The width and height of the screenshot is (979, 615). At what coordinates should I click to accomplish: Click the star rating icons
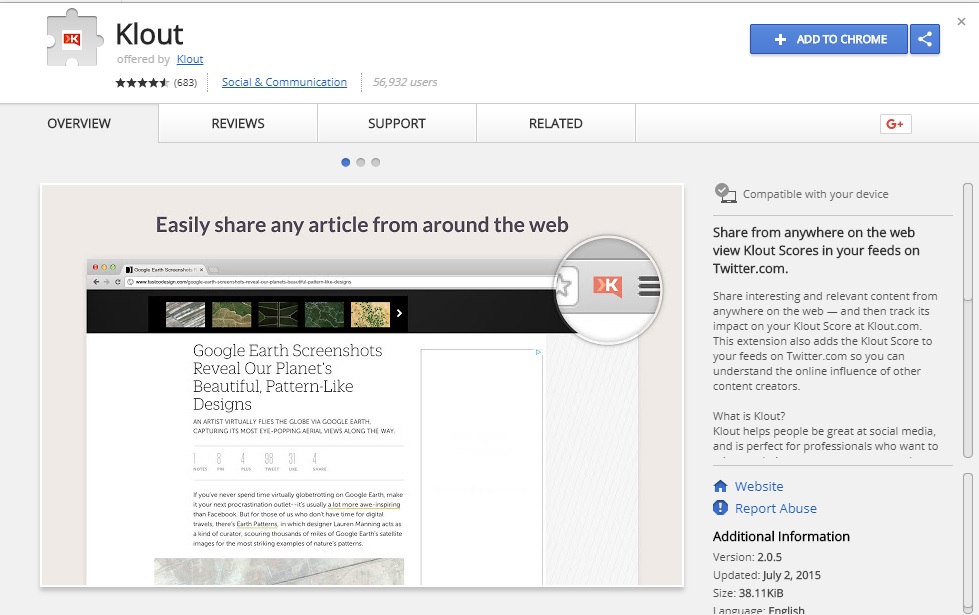coord(142,82)
